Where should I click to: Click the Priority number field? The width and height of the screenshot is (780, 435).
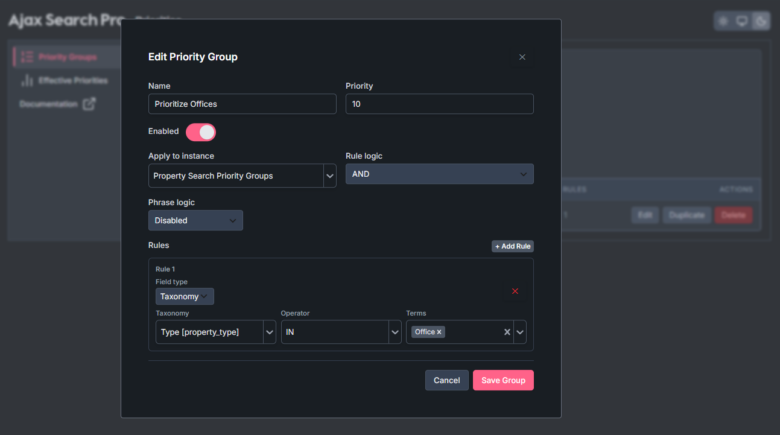click(x=439, y=104)
